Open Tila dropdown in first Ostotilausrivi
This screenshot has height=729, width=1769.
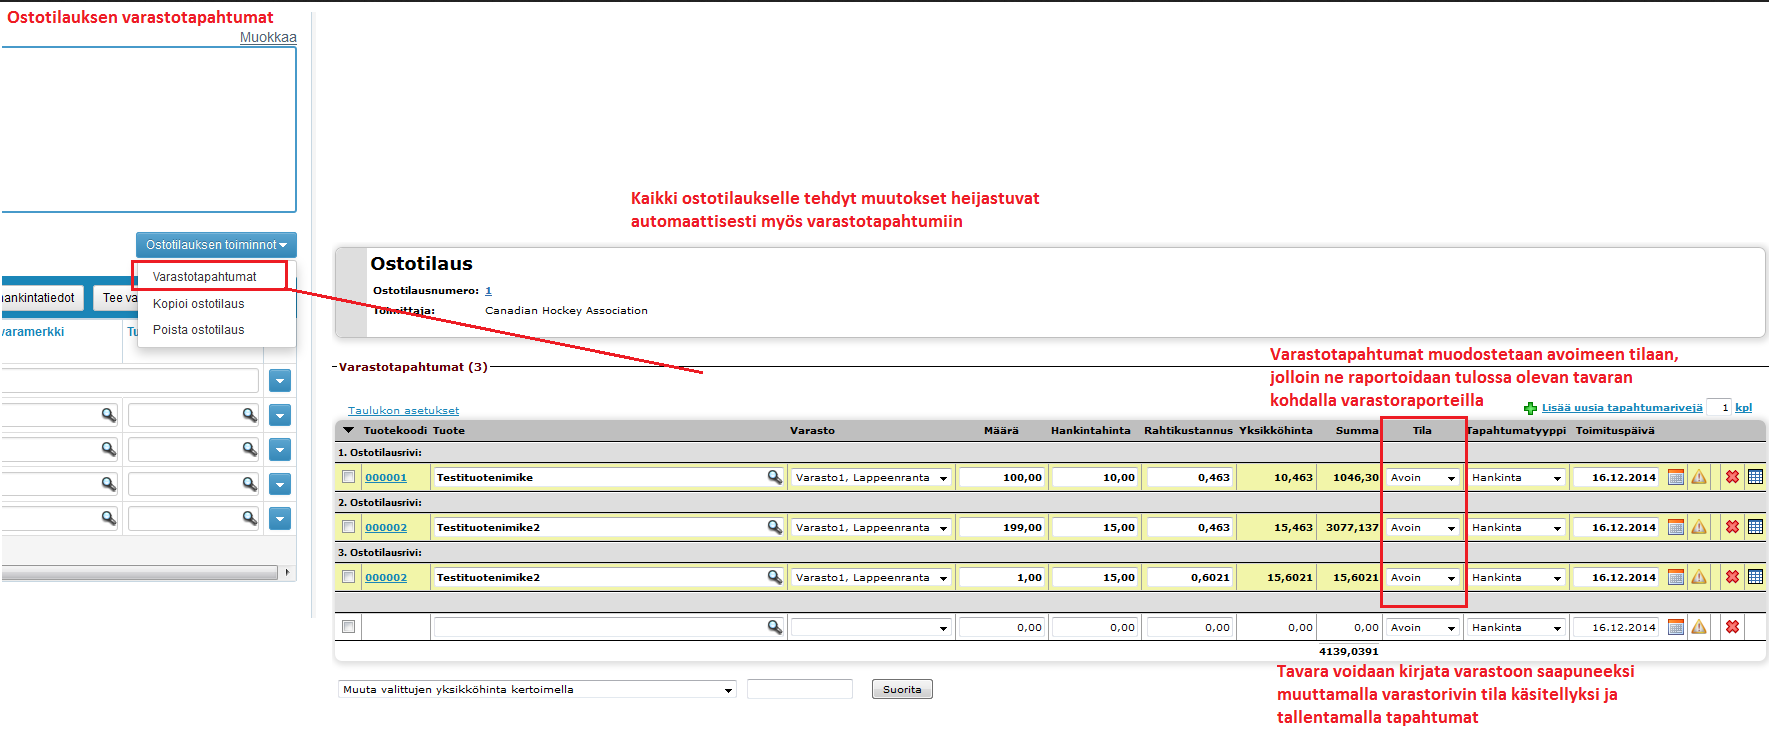[1422, 478]
